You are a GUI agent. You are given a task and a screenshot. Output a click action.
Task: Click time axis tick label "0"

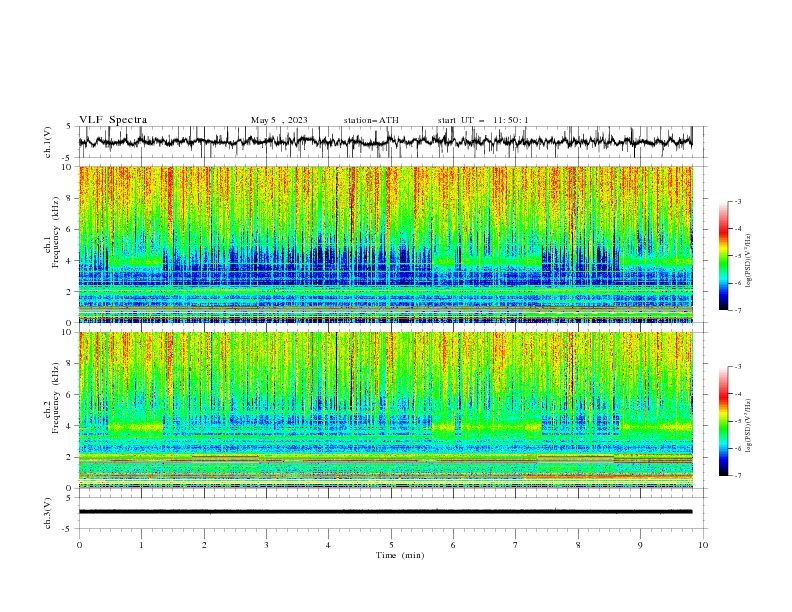click(x=79, y=545)
